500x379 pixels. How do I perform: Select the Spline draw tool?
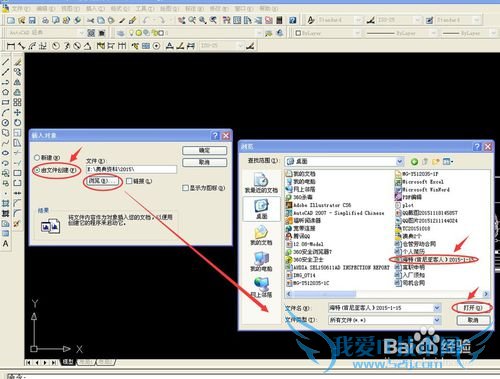pyautogui.click(x=6, y=143)
